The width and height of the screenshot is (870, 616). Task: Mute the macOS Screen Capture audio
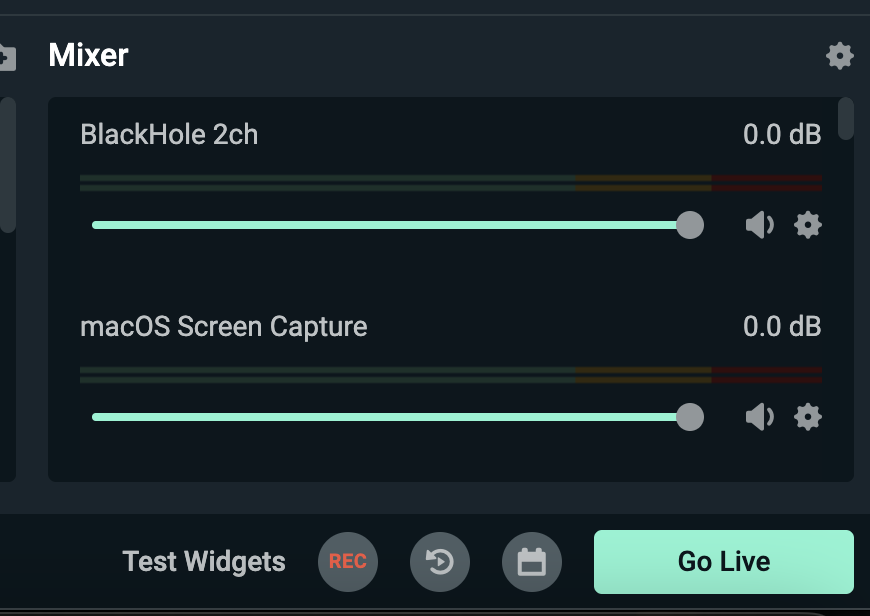tap(759, 417)
